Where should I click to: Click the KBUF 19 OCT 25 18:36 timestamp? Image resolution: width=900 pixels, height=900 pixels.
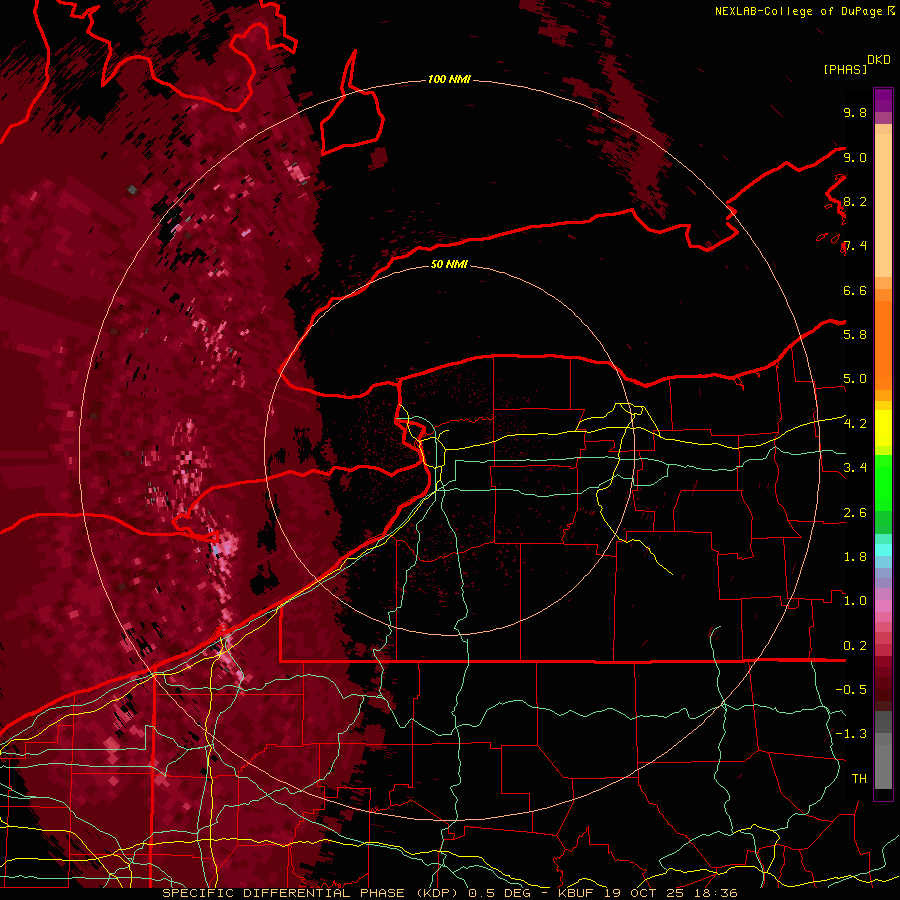click(x=647, y=893)
